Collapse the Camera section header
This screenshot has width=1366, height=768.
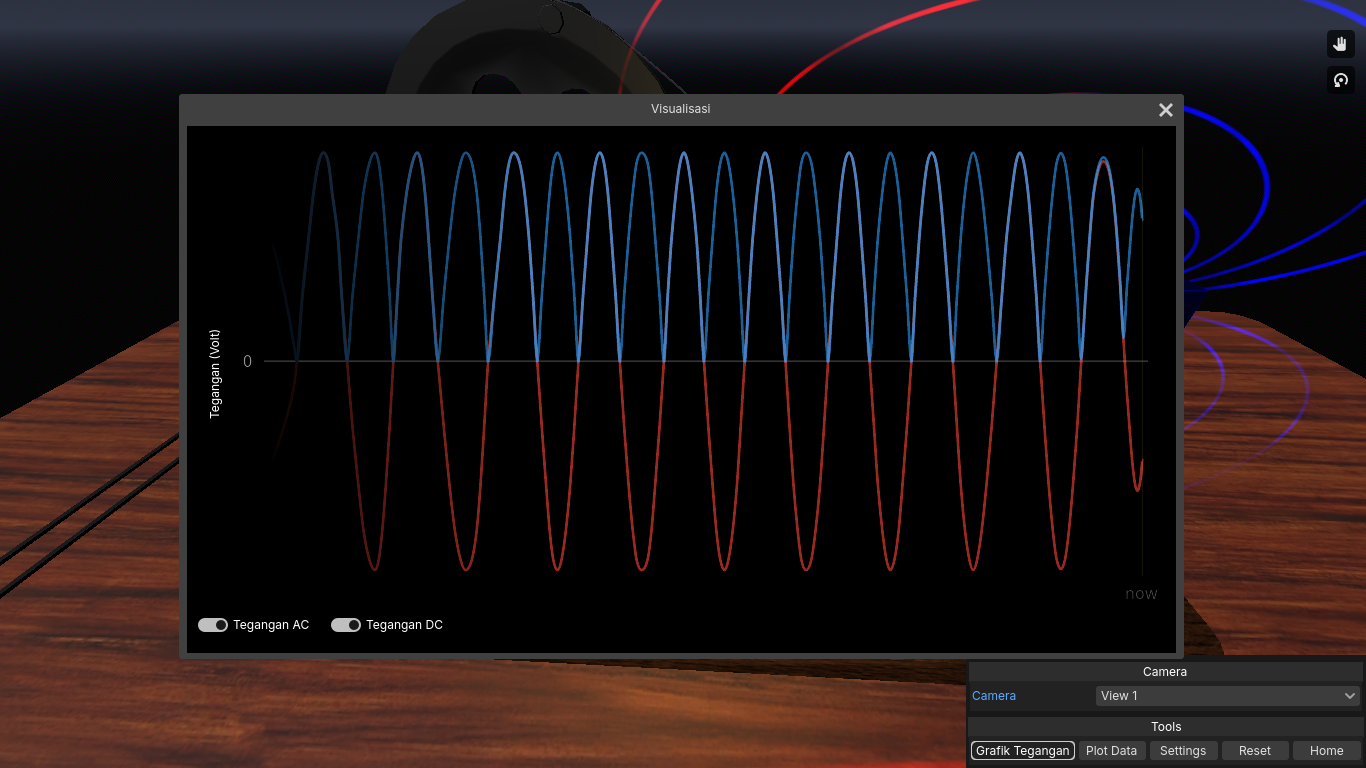point(1165,672)
